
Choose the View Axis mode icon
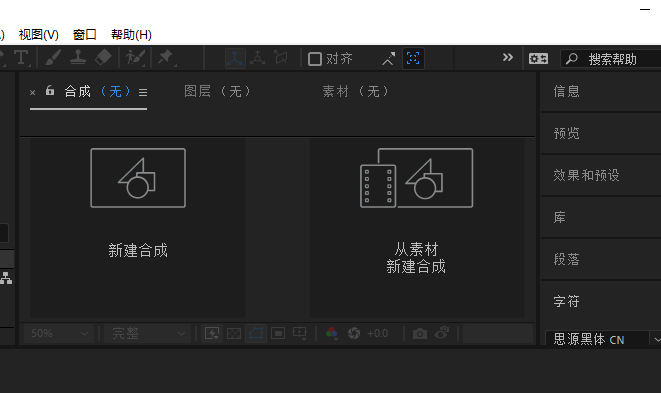(x=280, y=57)
